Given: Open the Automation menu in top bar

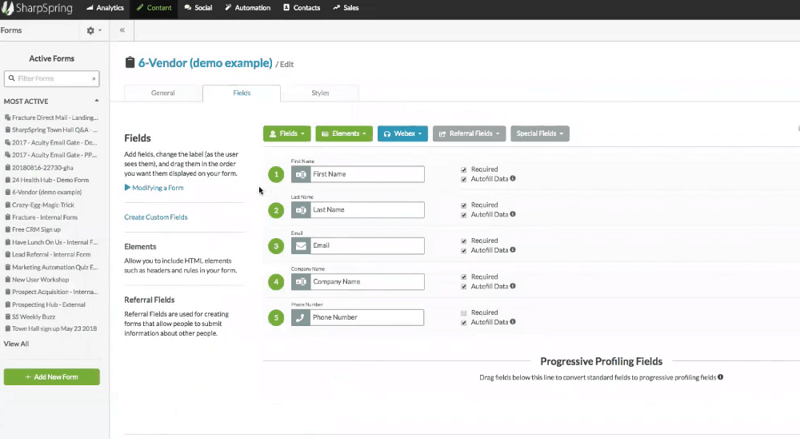Looking at the screenshot, I should [249, 8].
